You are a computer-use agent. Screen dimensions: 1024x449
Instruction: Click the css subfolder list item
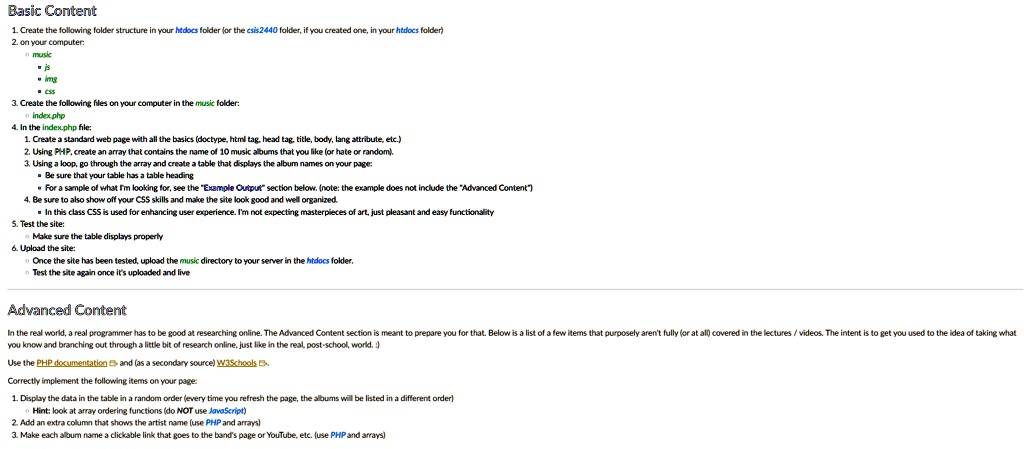(x=50, y=91)
